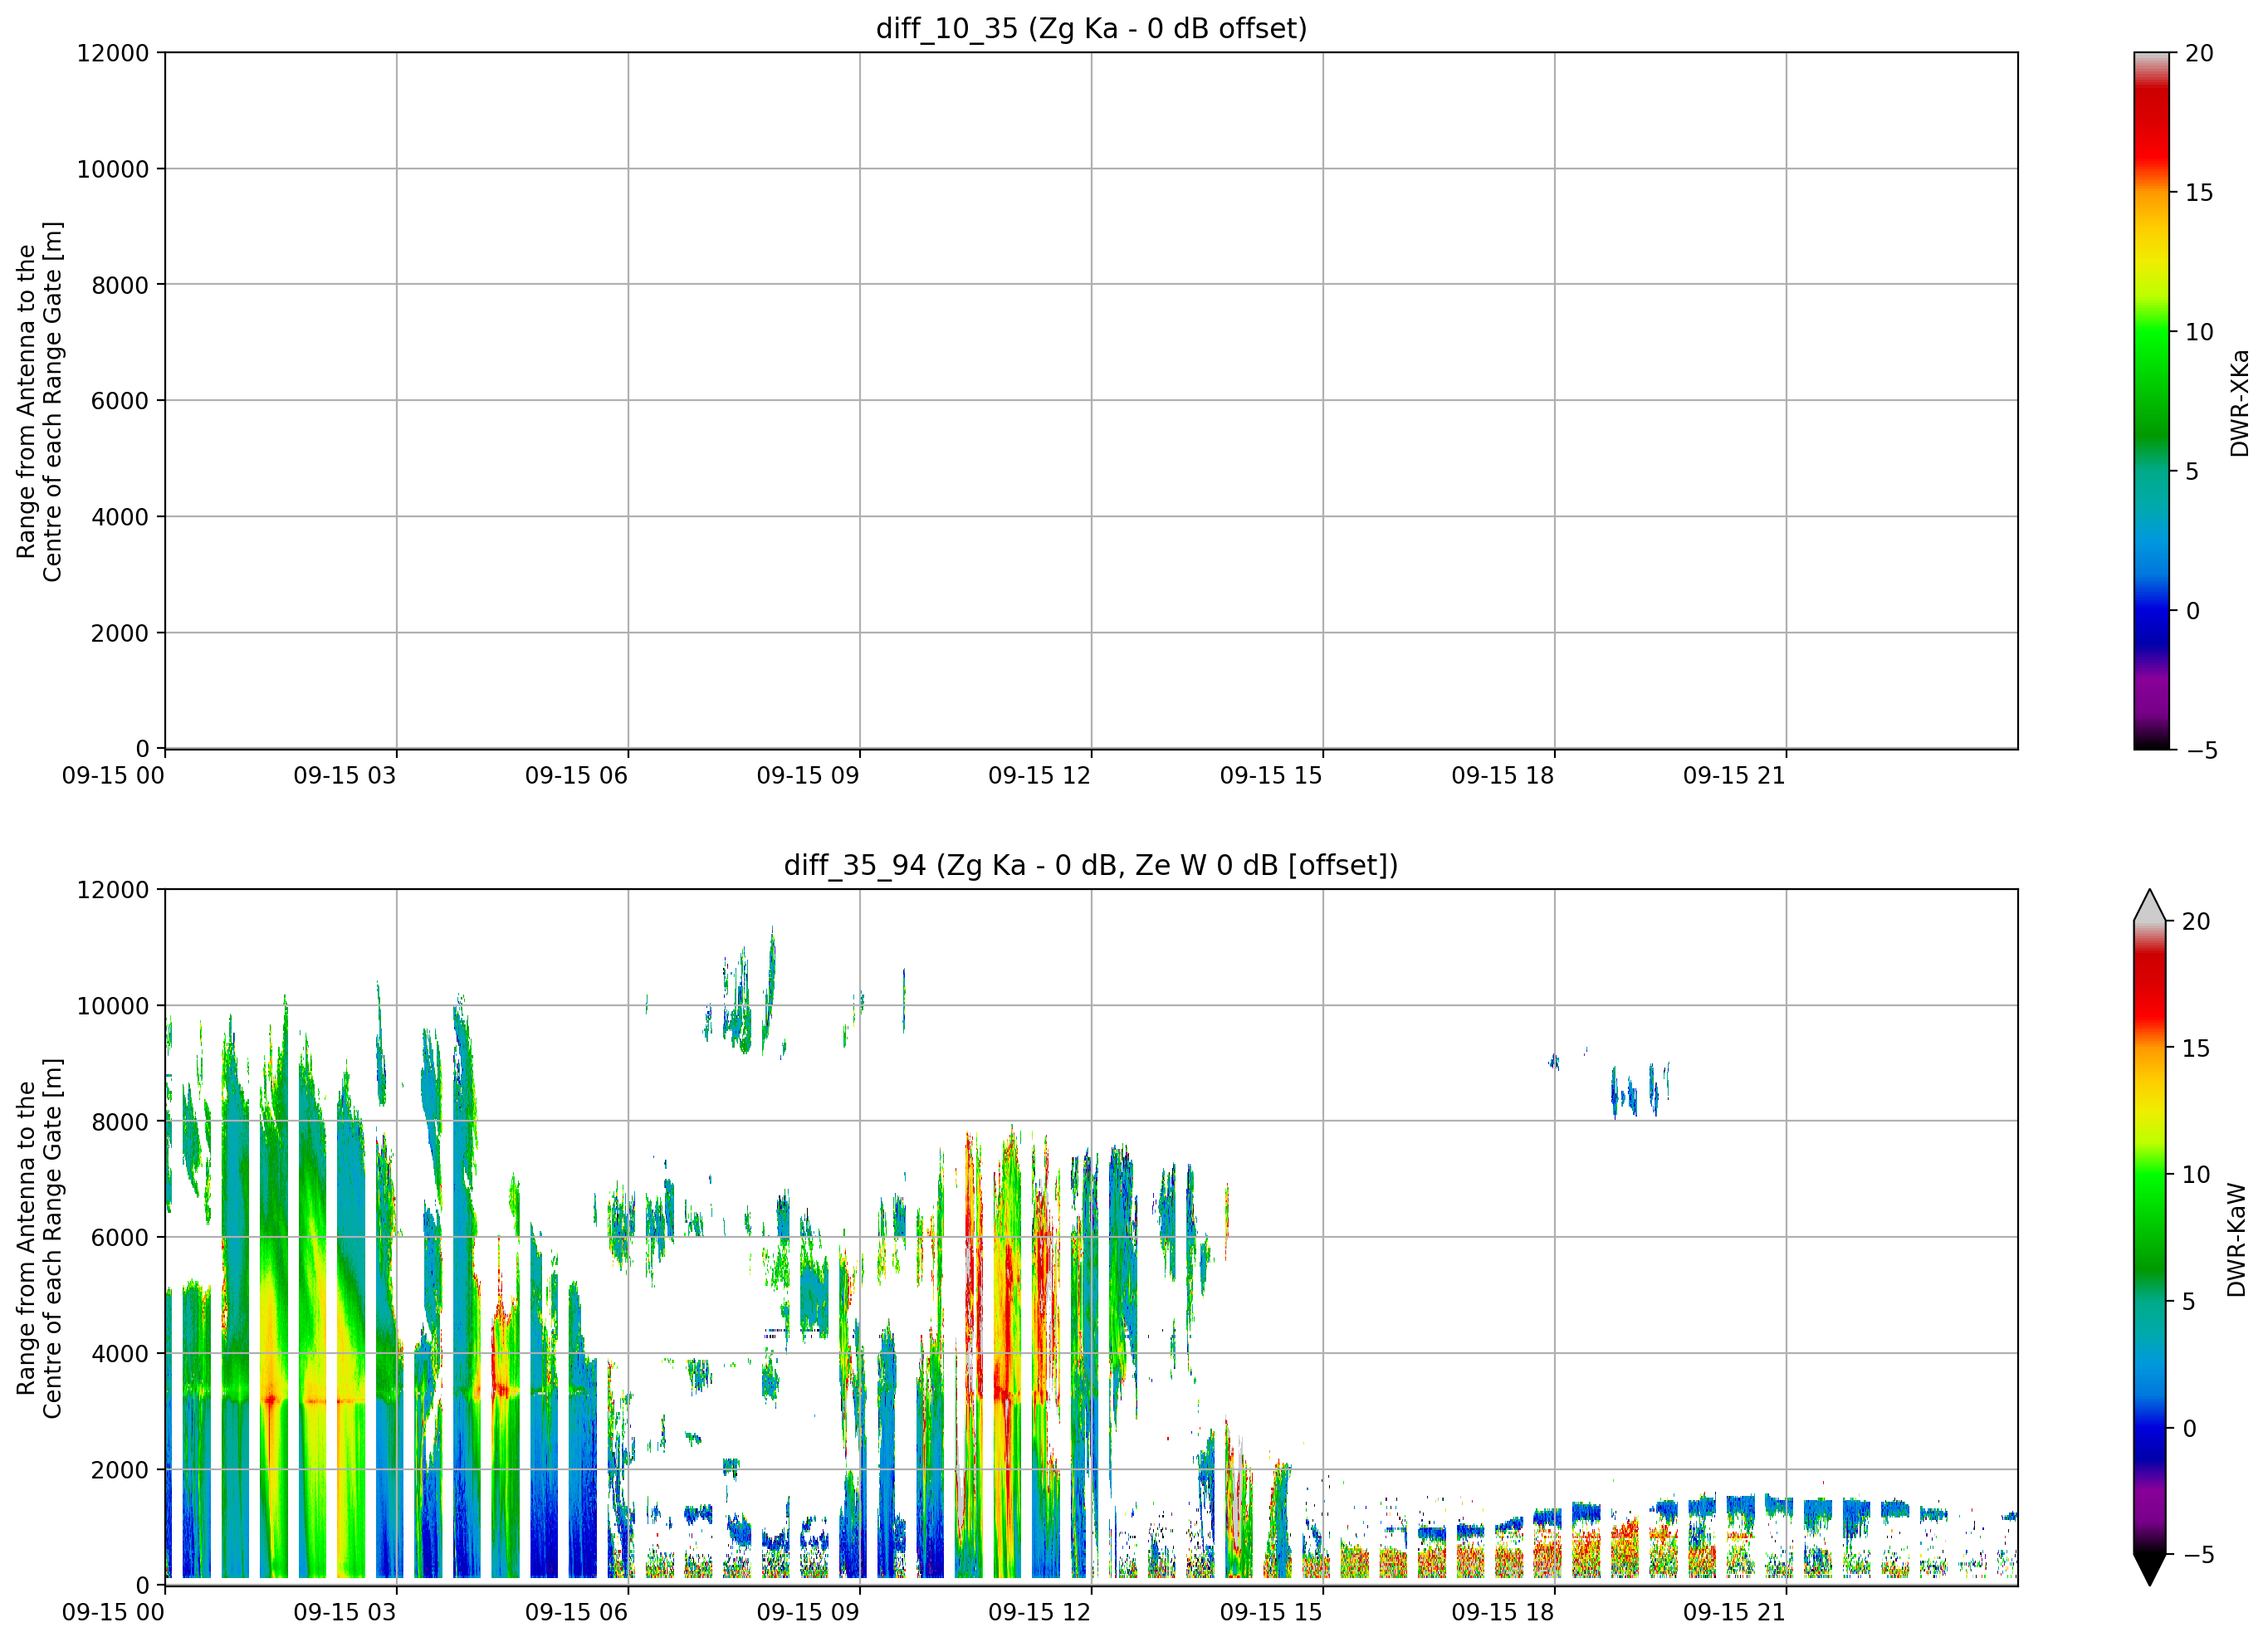Click the 09-15 06 time tick under diff_35_94 plot
Viewport: 2268px width, 1642px height.
tap(576, 1612)
